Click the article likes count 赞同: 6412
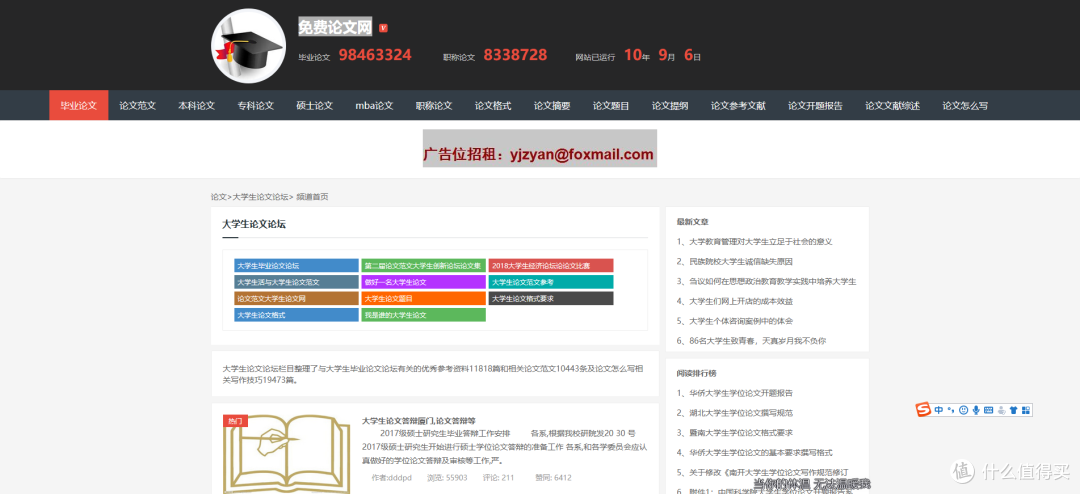1080x494 pixels. pyautogui.click(x=554, y=477)
